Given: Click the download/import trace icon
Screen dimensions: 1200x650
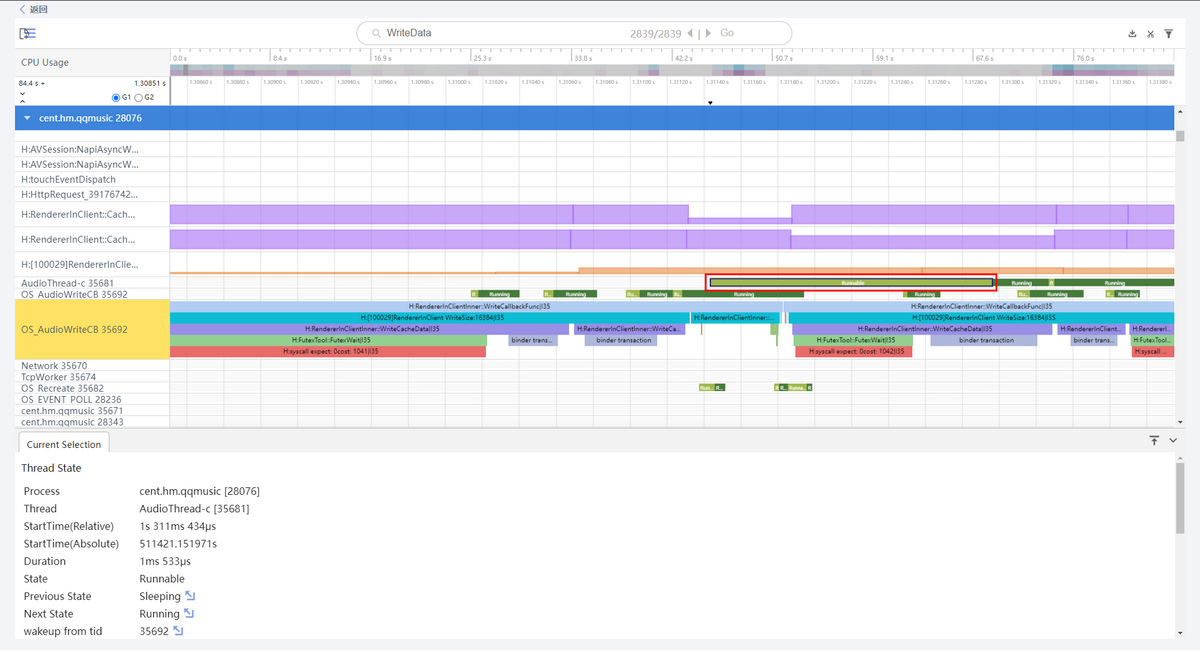Looking at the screenshot, I should pos(1132,34).
